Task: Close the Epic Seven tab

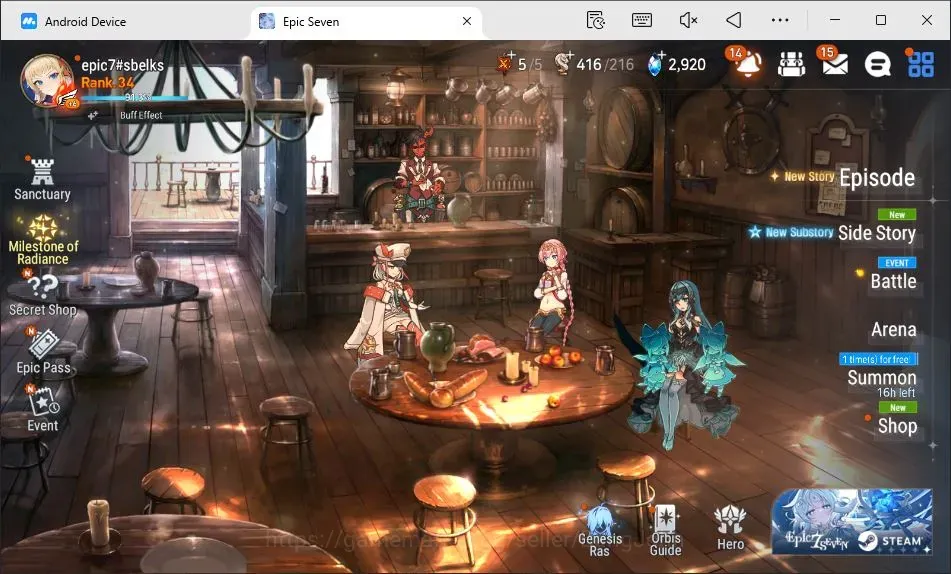Action: [467, 21]
